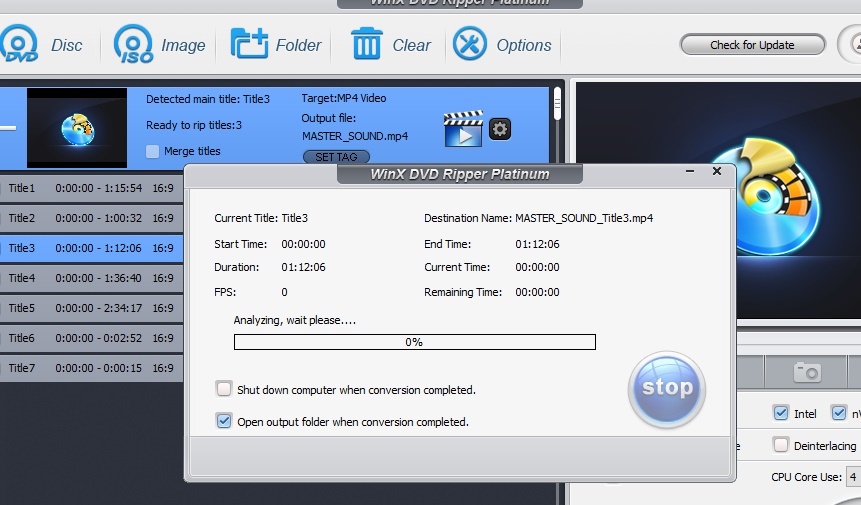Select Title4 row in the list
Screen dimensions: 861x505
(x=91, y=278)
